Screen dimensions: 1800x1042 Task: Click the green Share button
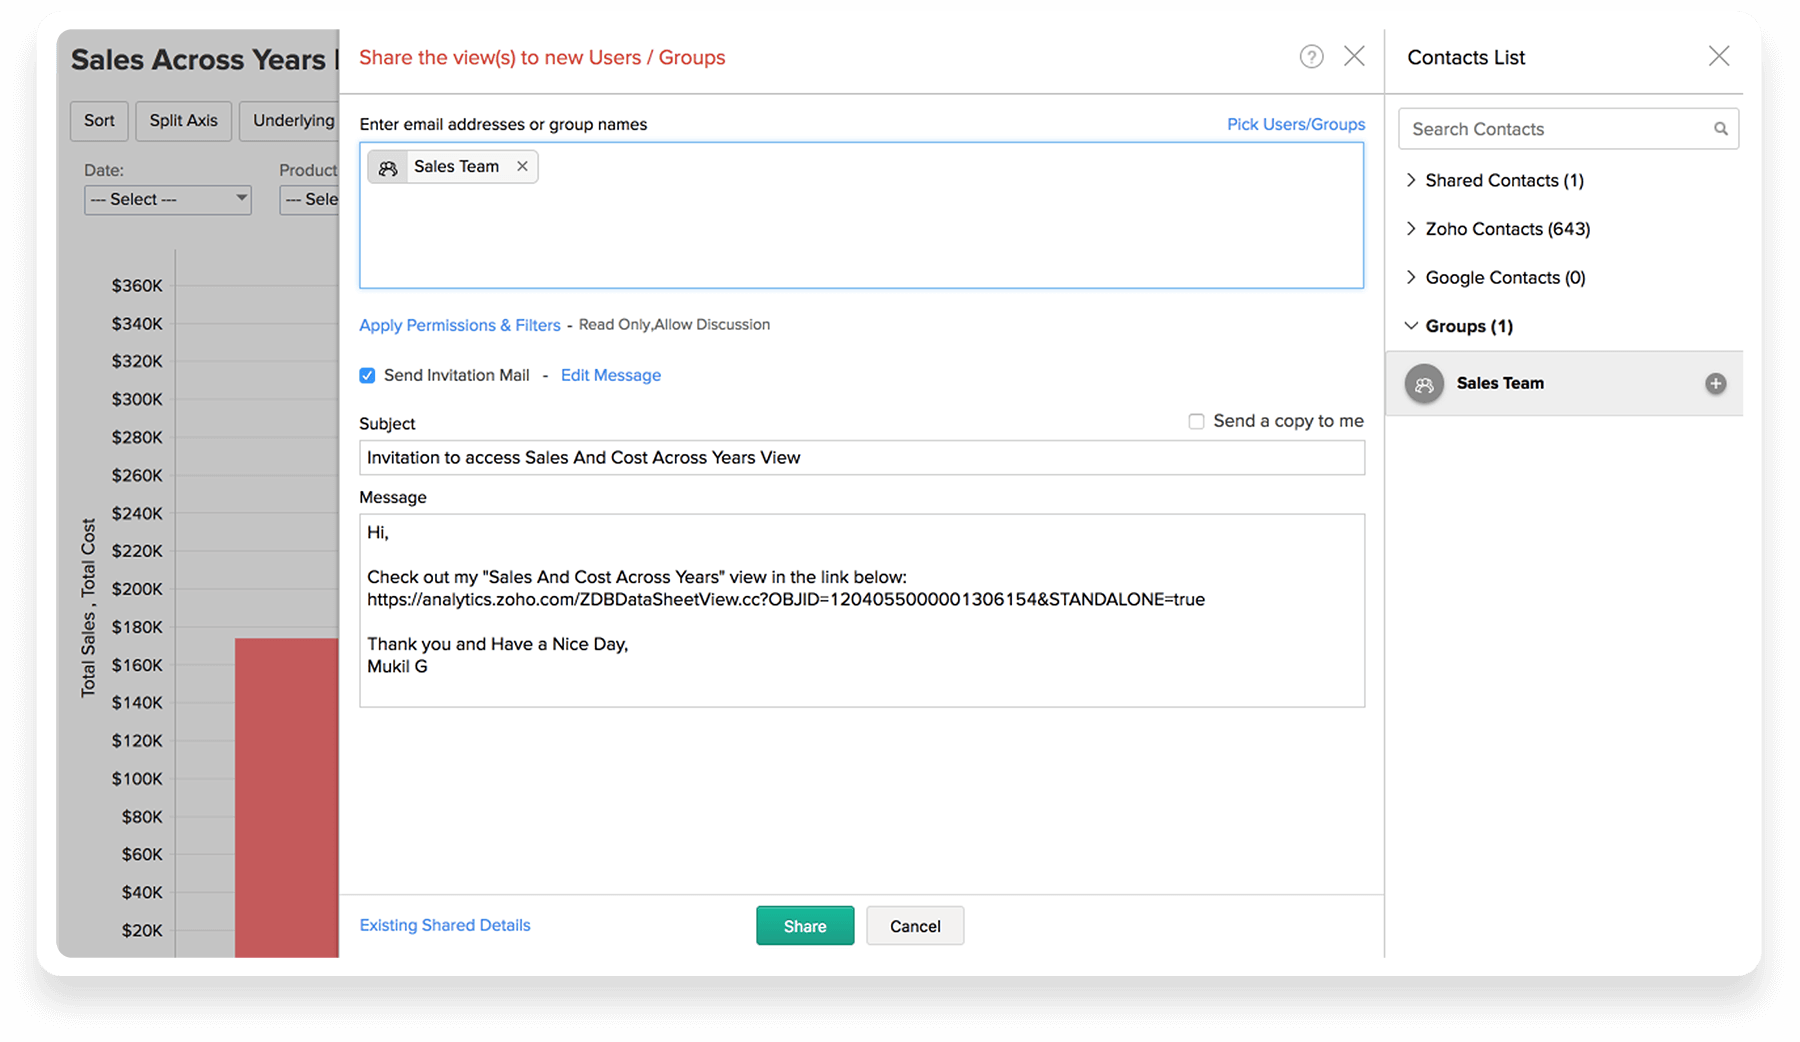(x=804, y=926)
